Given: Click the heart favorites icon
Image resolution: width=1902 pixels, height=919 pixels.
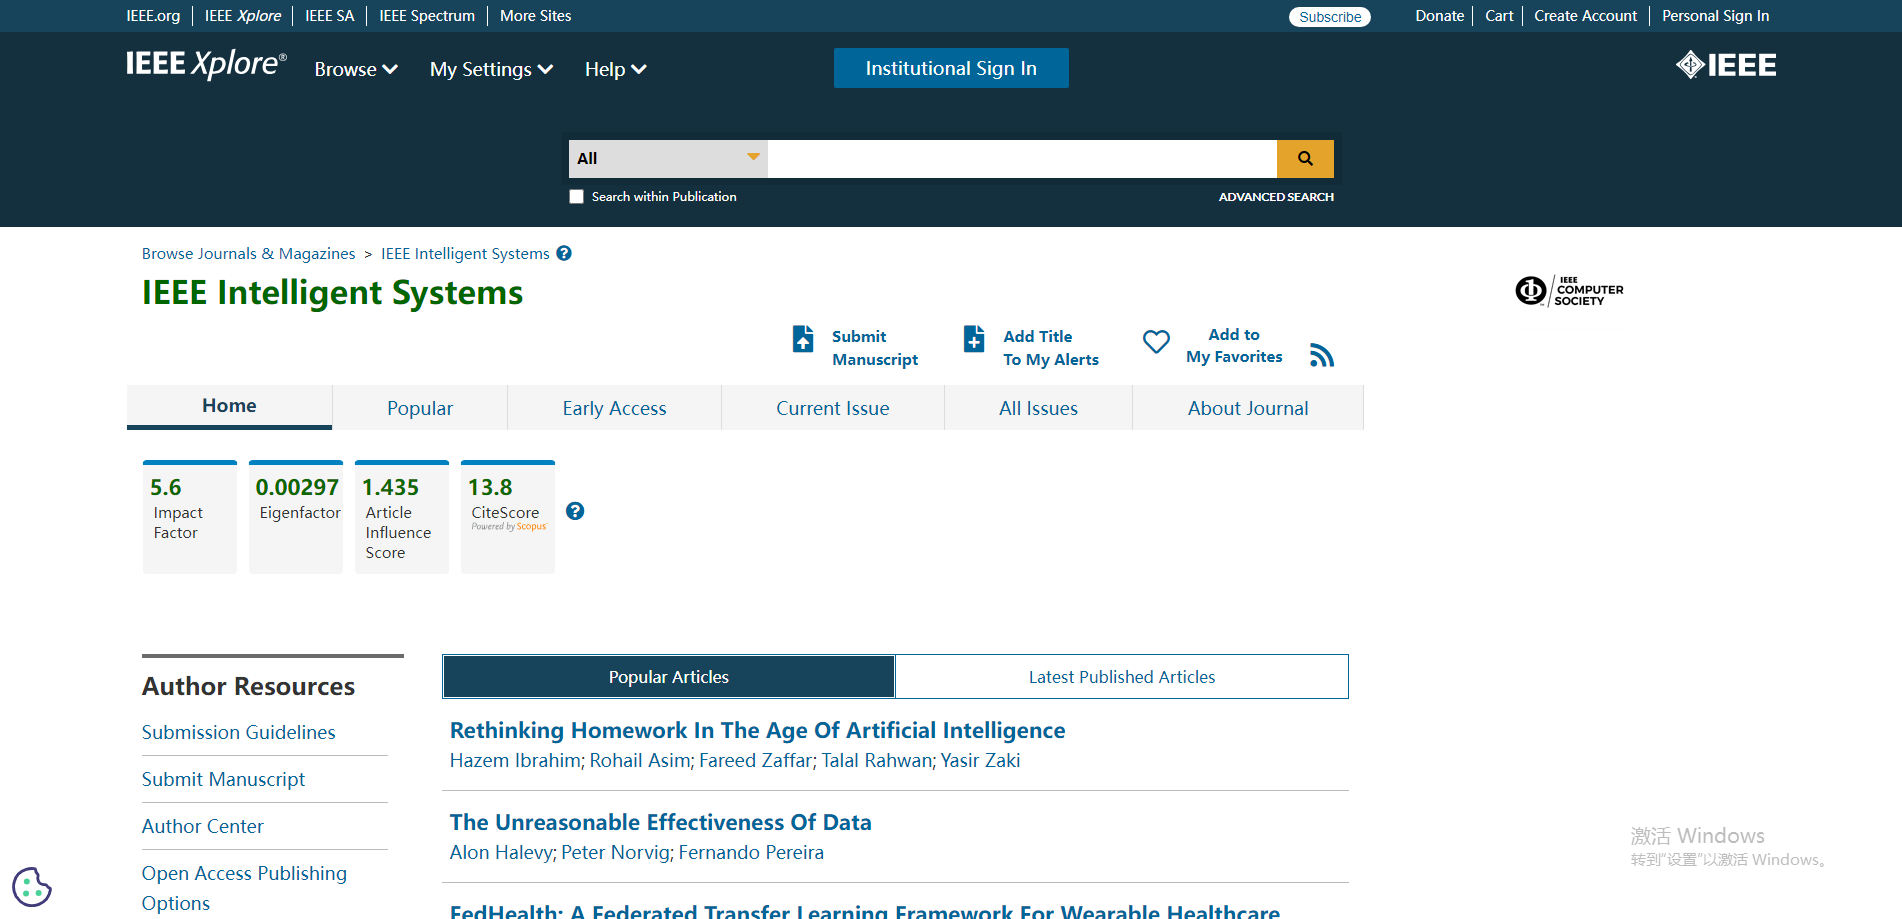Looking at the screenshot, I should (1156, 342).
